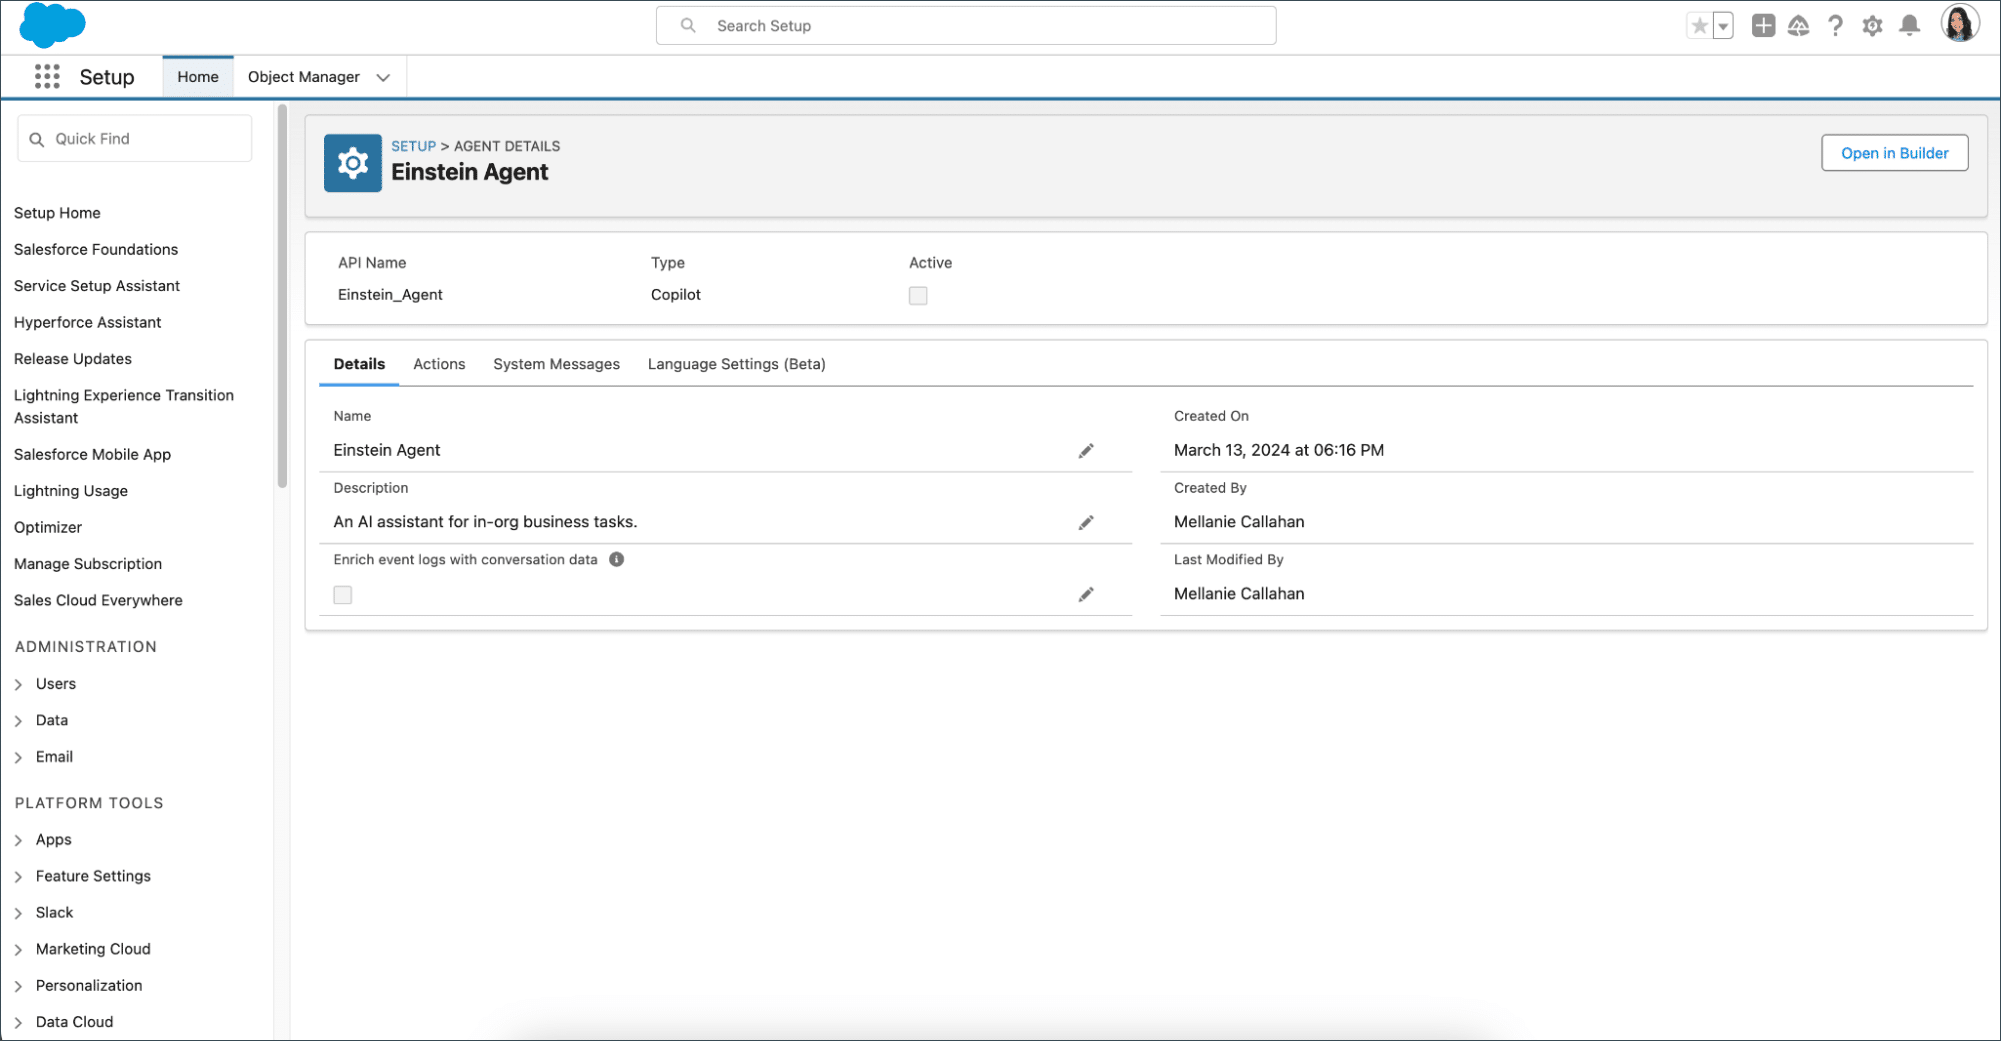2001x1041 pixels.
Task: Toggle Enrich event logs checkbox
Action: pyautogui.click(x=343, y=595)
